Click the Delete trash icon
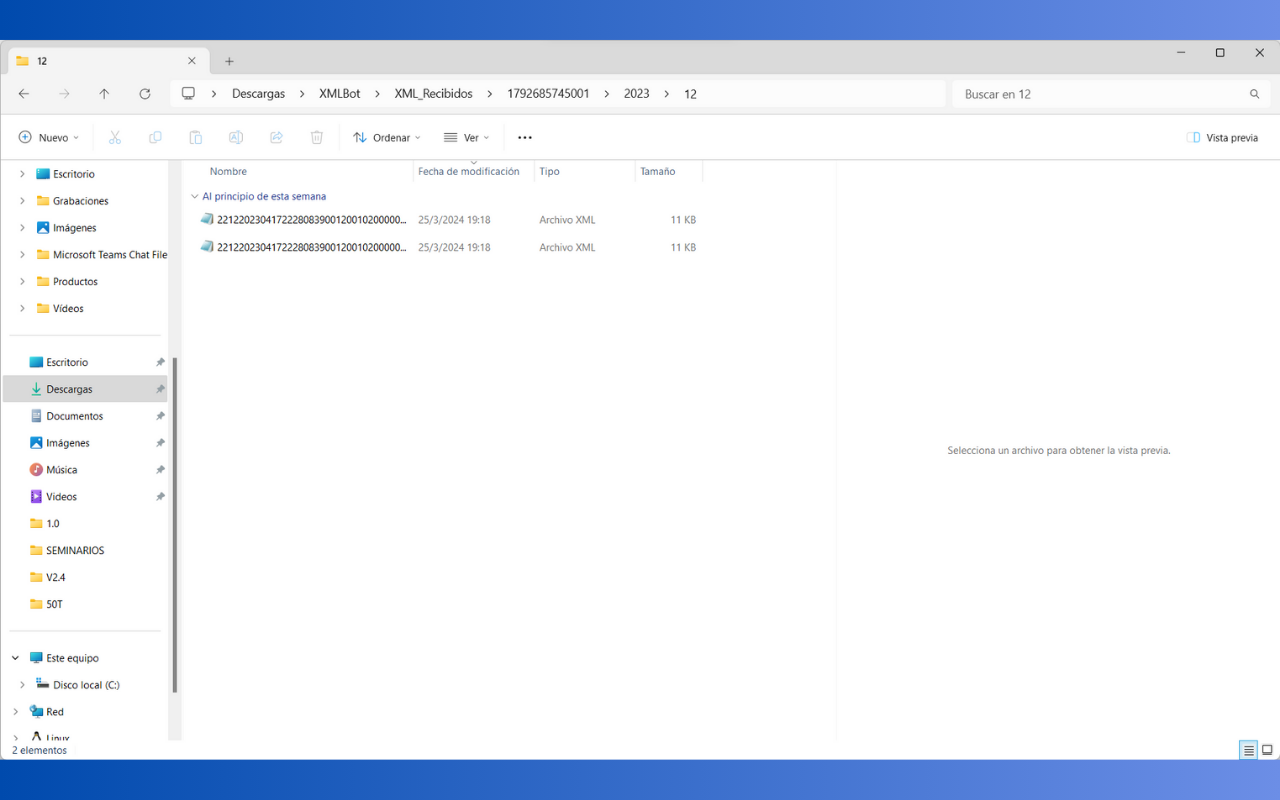Screen dimensions: 1280x800 coord(317,137)
